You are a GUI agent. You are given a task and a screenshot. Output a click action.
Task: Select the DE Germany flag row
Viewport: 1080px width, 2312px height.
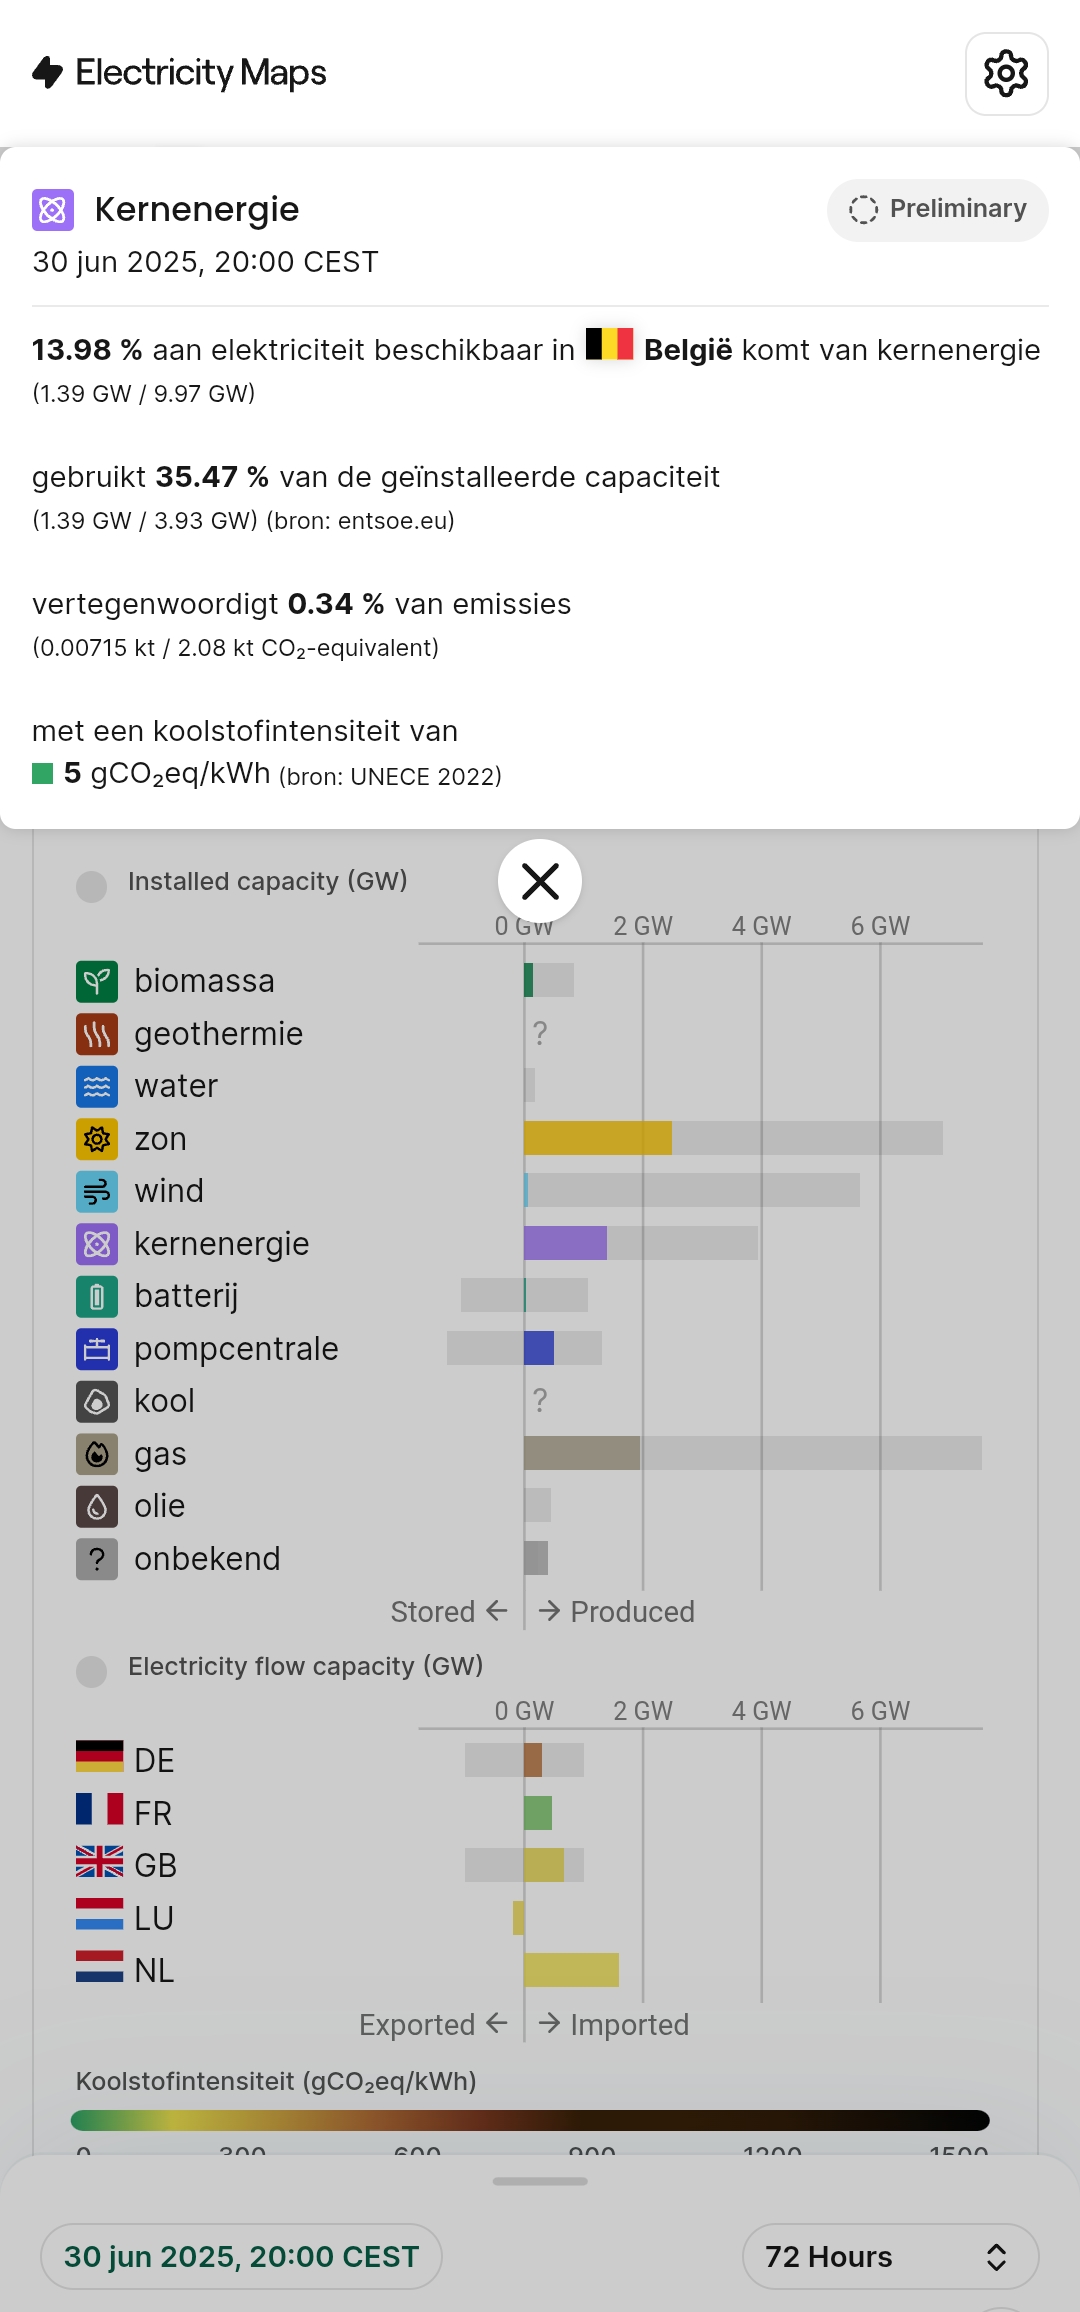[x=125, y=1759]
